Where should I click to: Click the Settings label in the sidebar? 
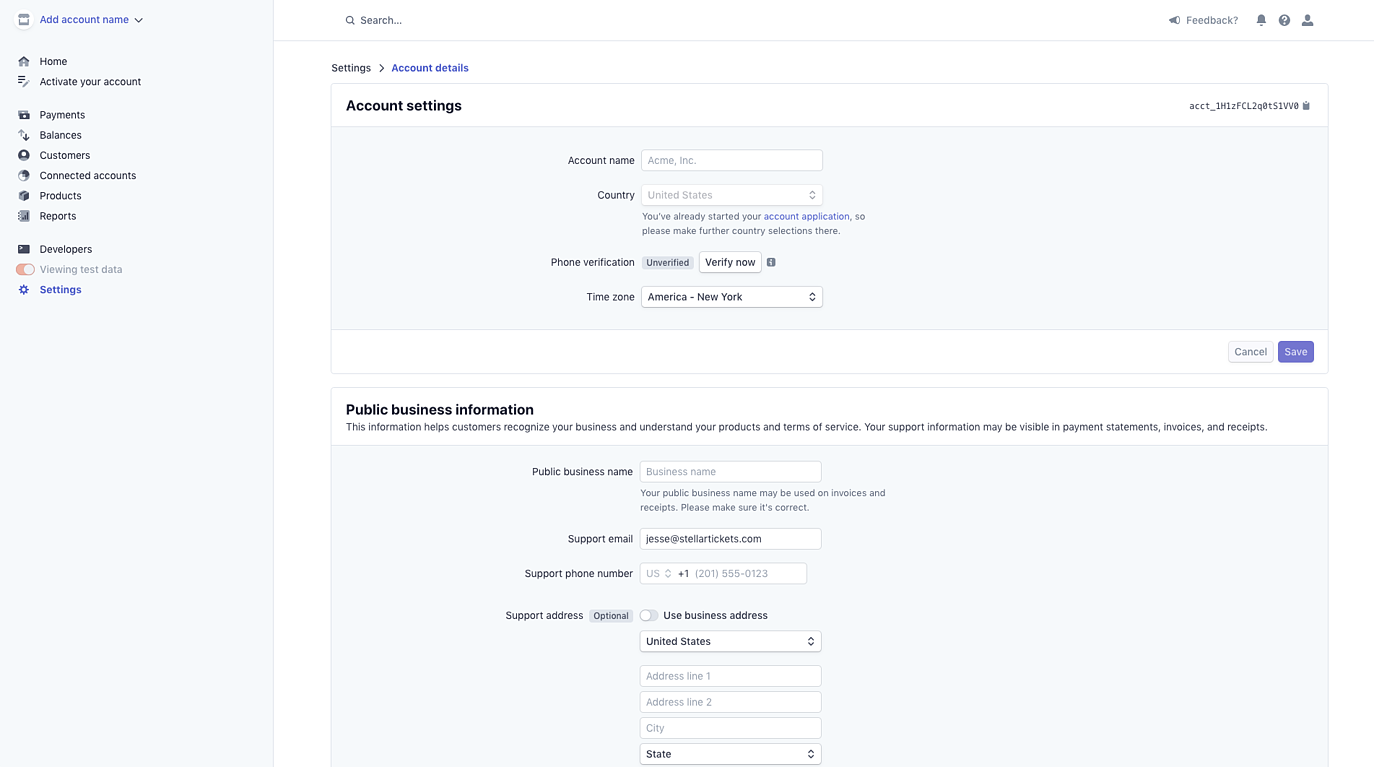tap(60, 290)
